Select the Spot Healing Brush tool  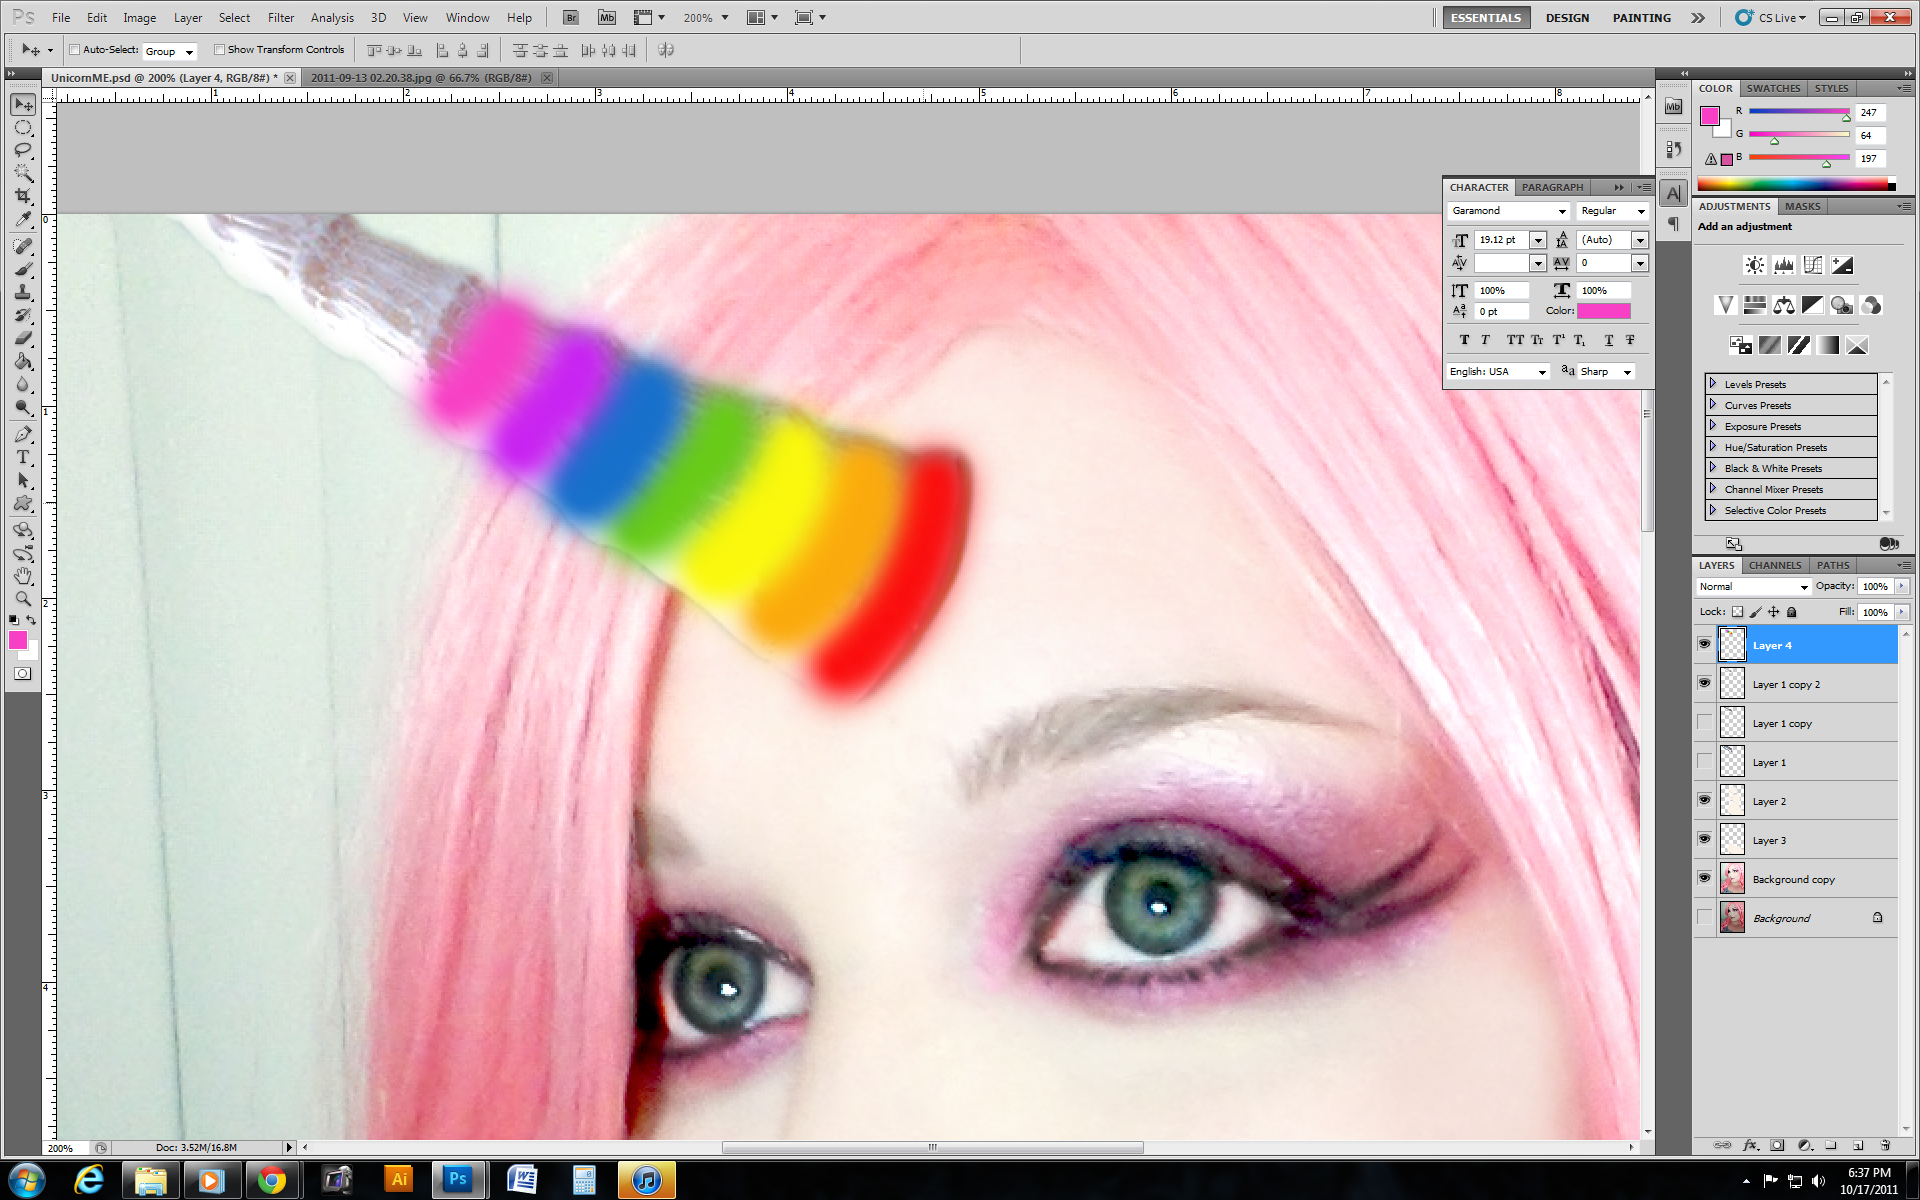click(x=23, y=246)
